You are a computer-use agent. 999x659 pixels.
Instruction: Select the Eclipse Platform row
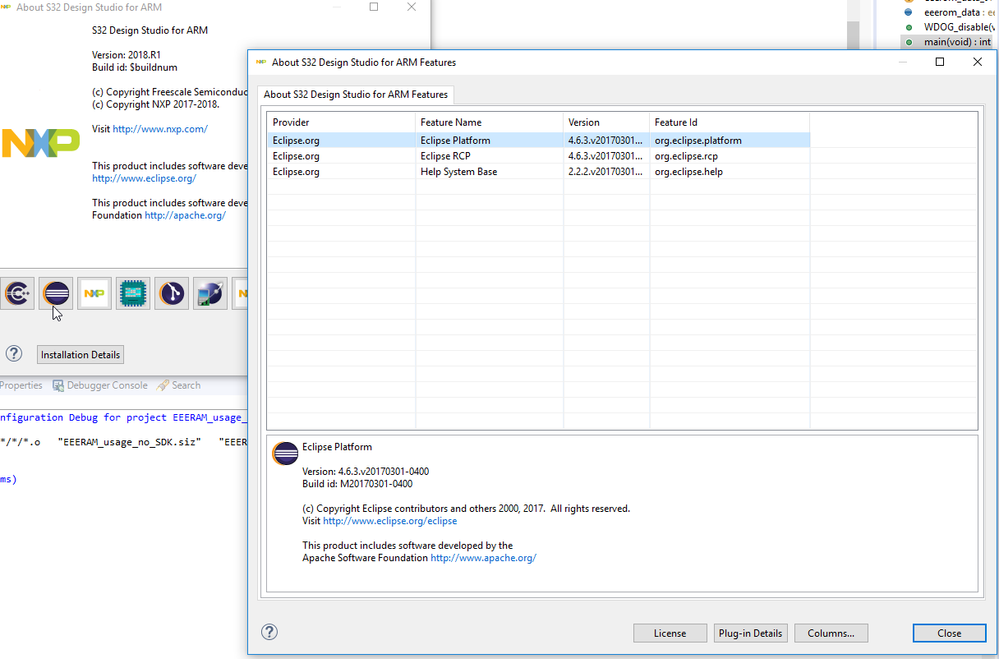tap(538, 140)
